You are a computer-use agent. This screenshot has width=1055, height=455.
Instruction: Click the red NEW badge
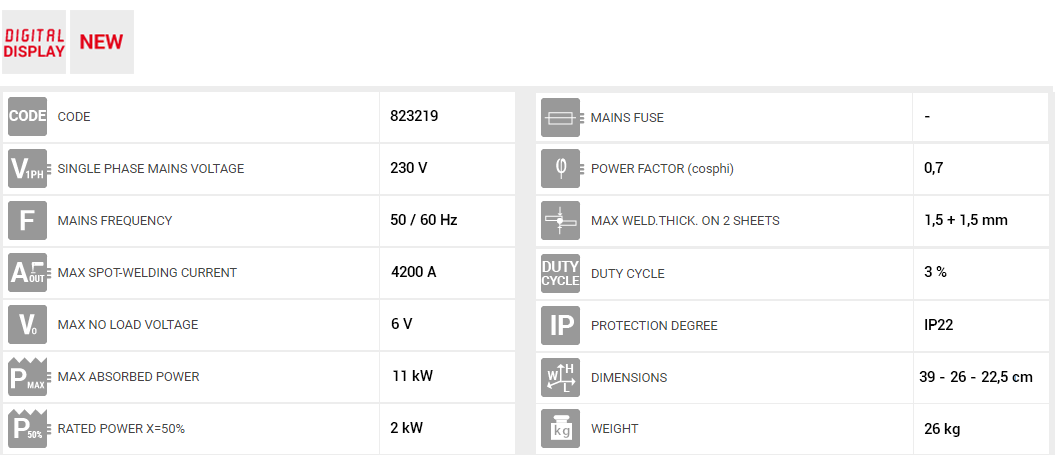click(101, 42)
